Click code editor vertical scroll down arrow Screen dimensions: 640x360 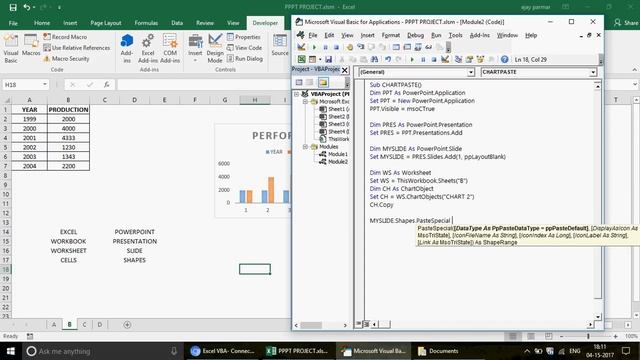click(598, 317)
